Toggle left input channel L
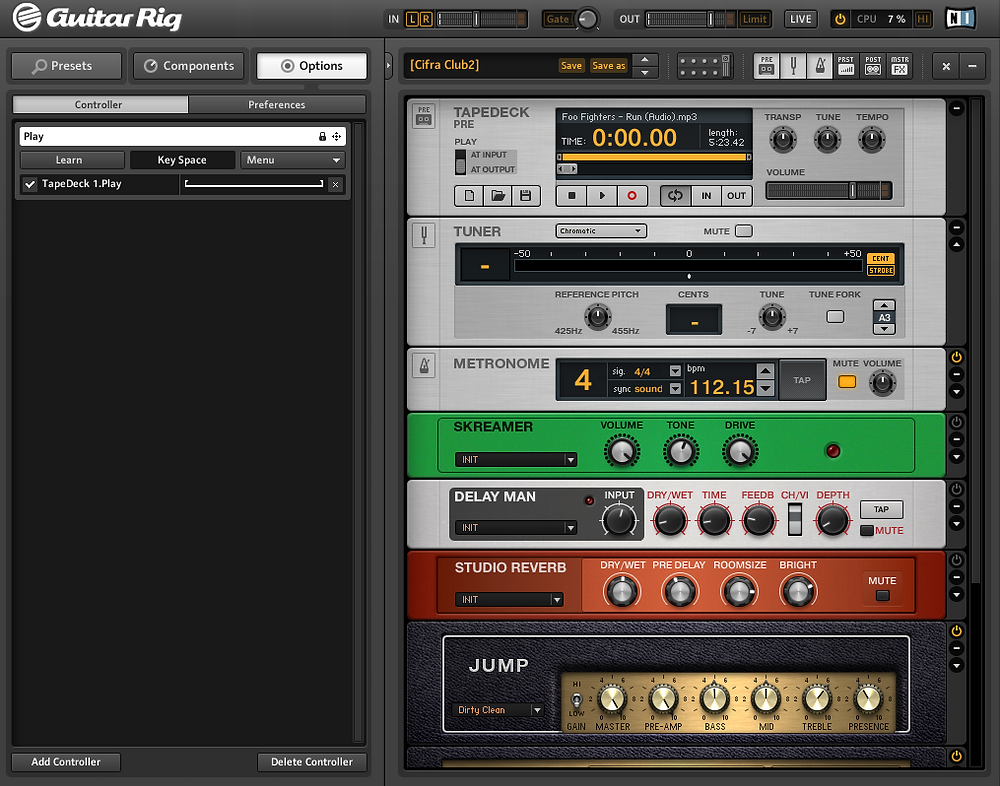Image resolution: width=1000 pixels, height=786 pixels. [411, 19]
